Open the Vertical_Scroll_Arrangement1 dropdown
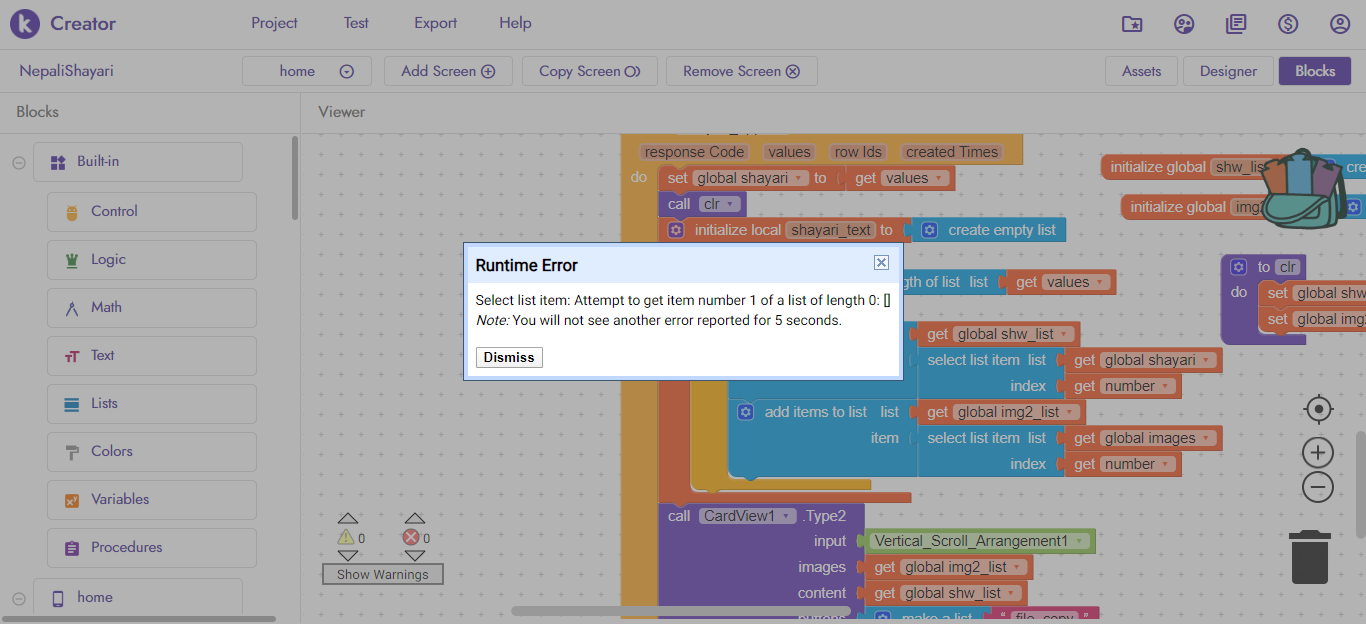 977,541
